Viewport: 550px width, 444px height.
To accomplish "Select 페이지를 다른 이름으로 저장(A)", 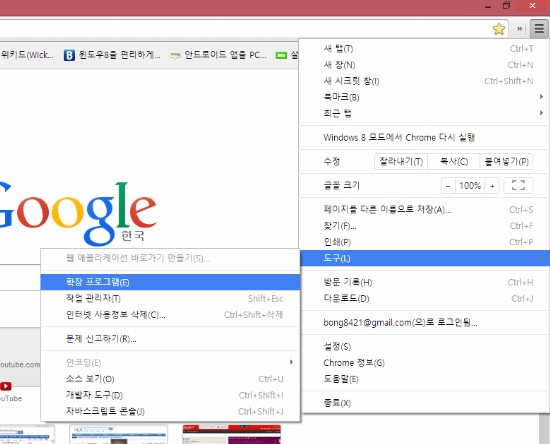I will [x=424, y=209].
